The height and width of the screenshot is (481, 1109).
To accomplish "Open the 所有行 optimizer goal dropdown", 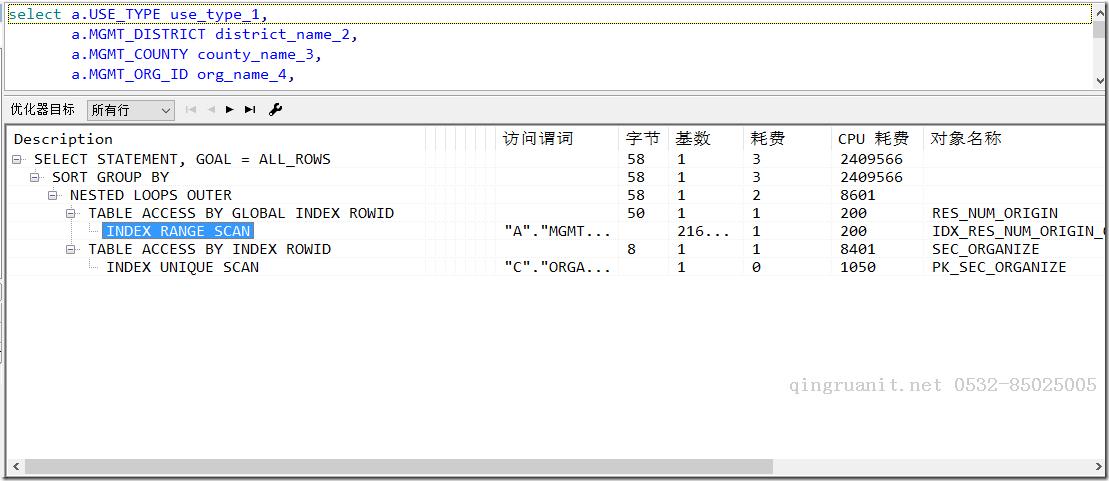I will click(131, 110).
